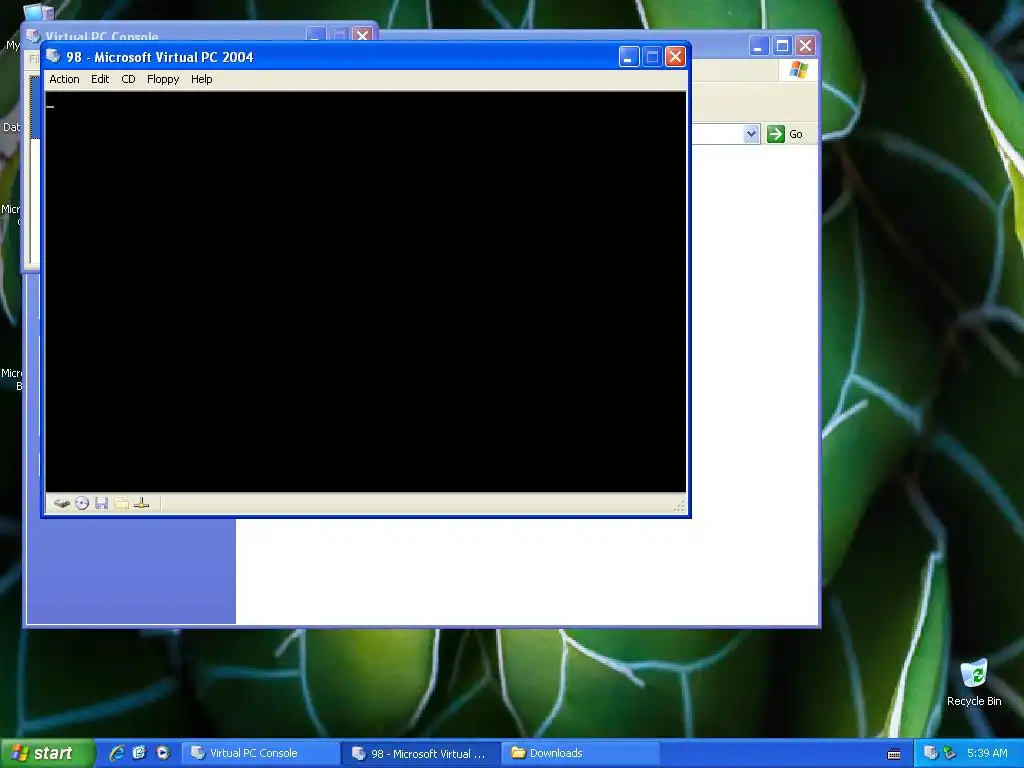Click the Virtual PC tray icon
The image size is (1024, 768).
click(931, 753)
